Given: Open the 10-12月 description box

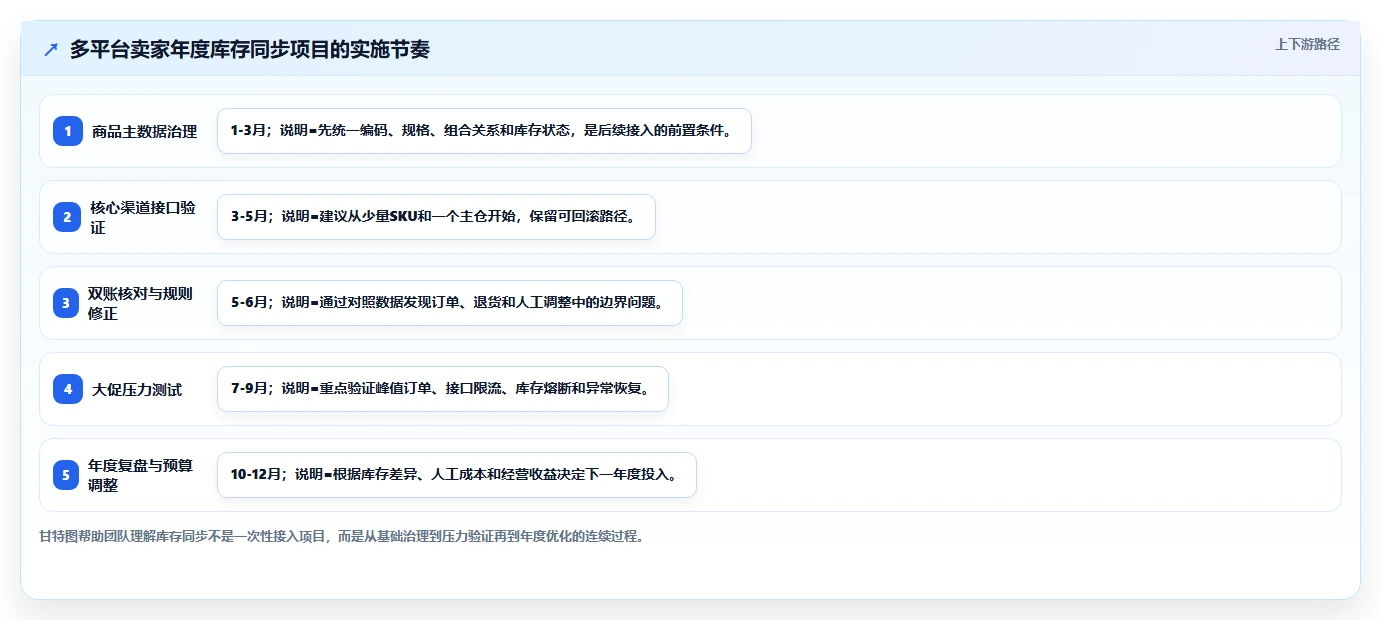Looking at the screenshot, I should click(x=457, y=475).
